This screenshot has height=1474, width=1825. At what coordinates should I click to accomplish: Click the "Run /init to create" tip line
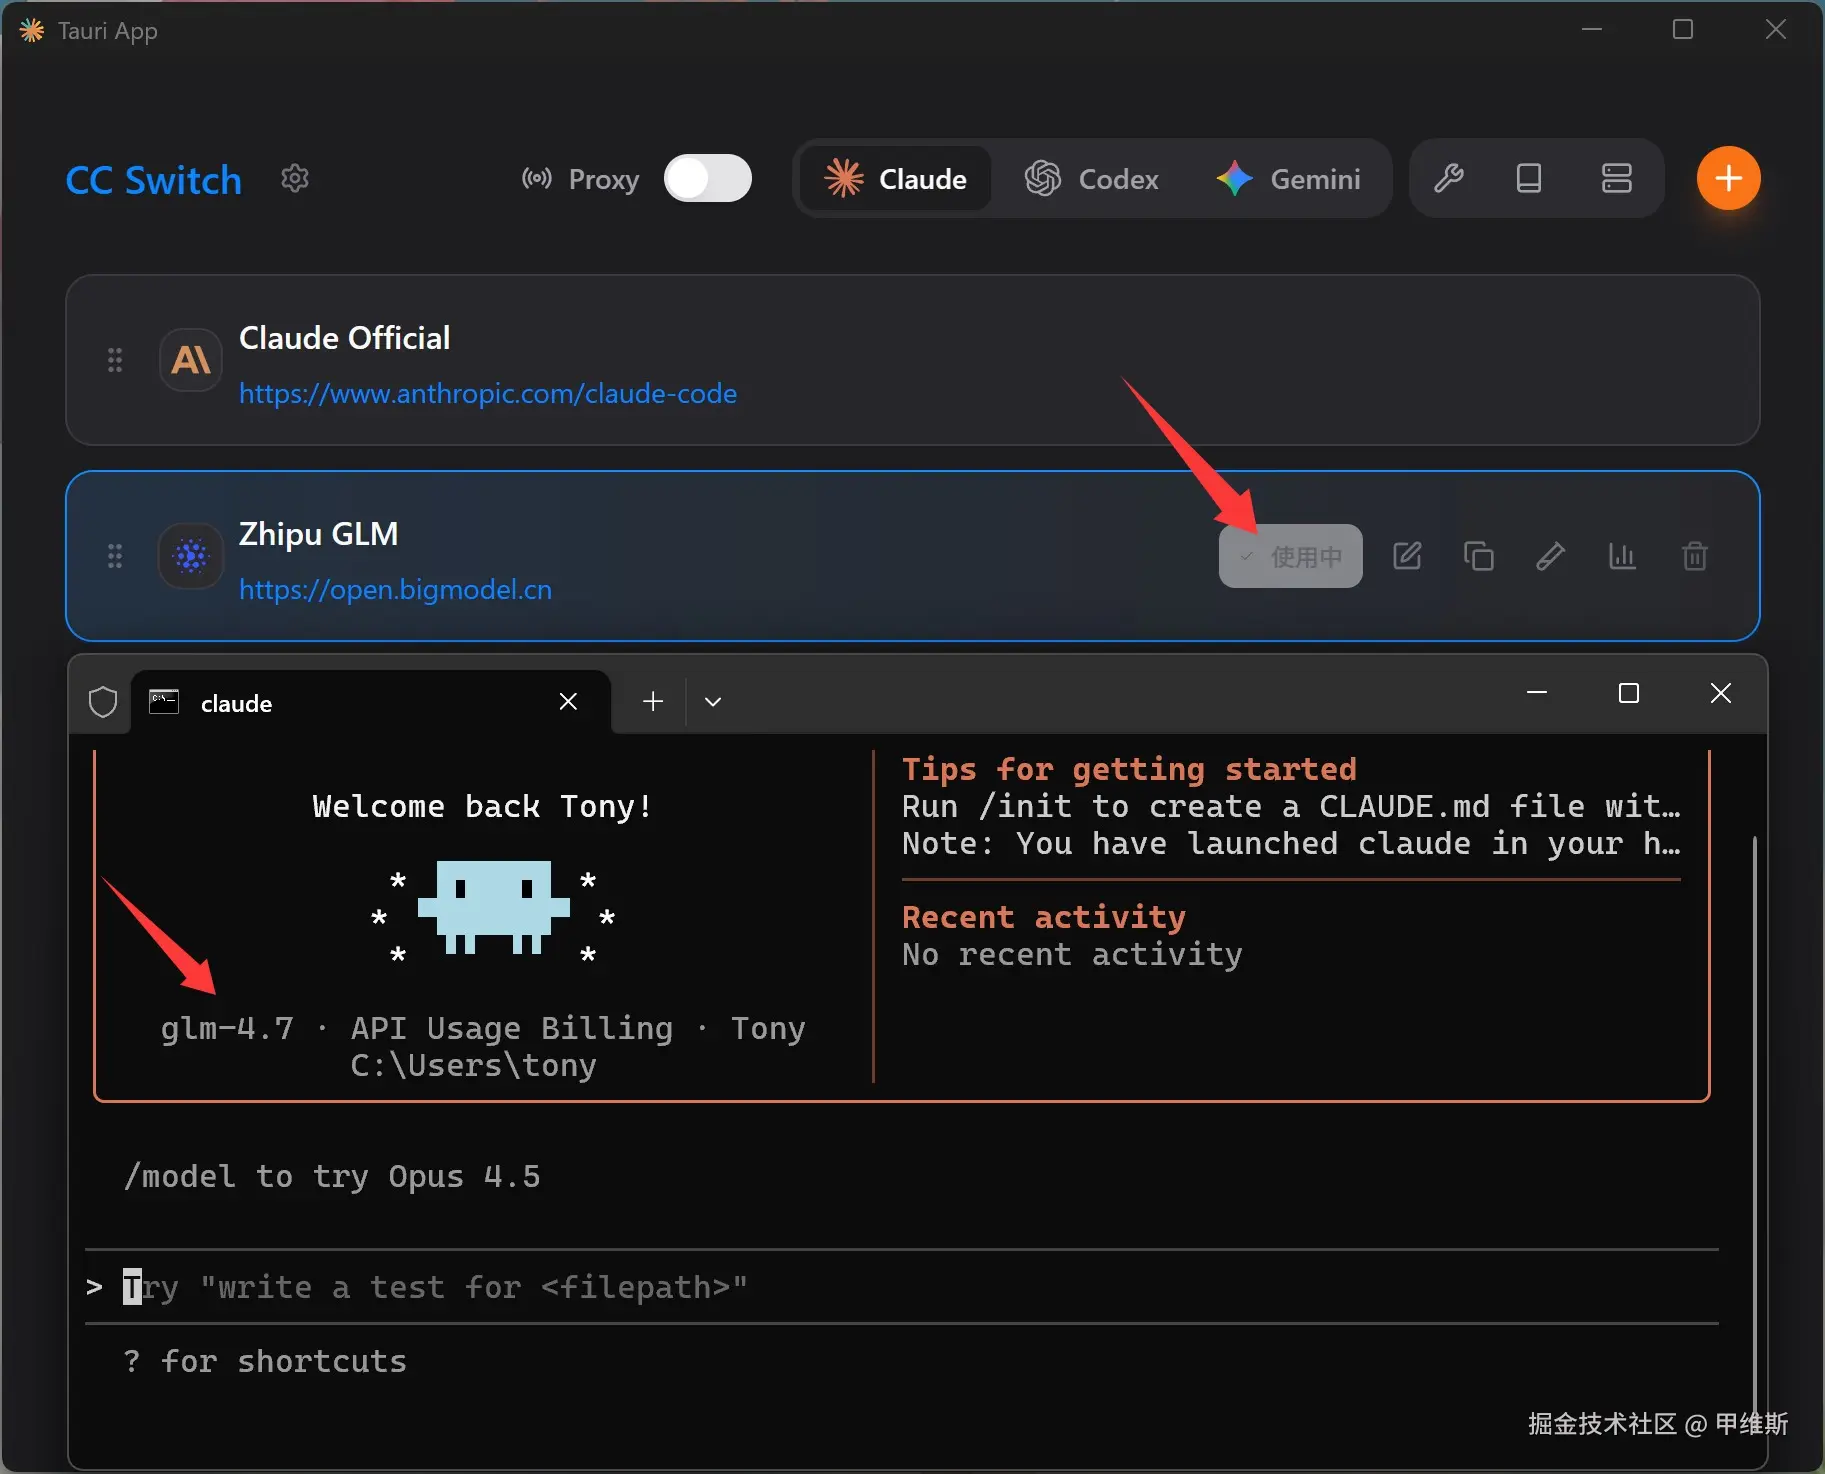pos(1291,807)
